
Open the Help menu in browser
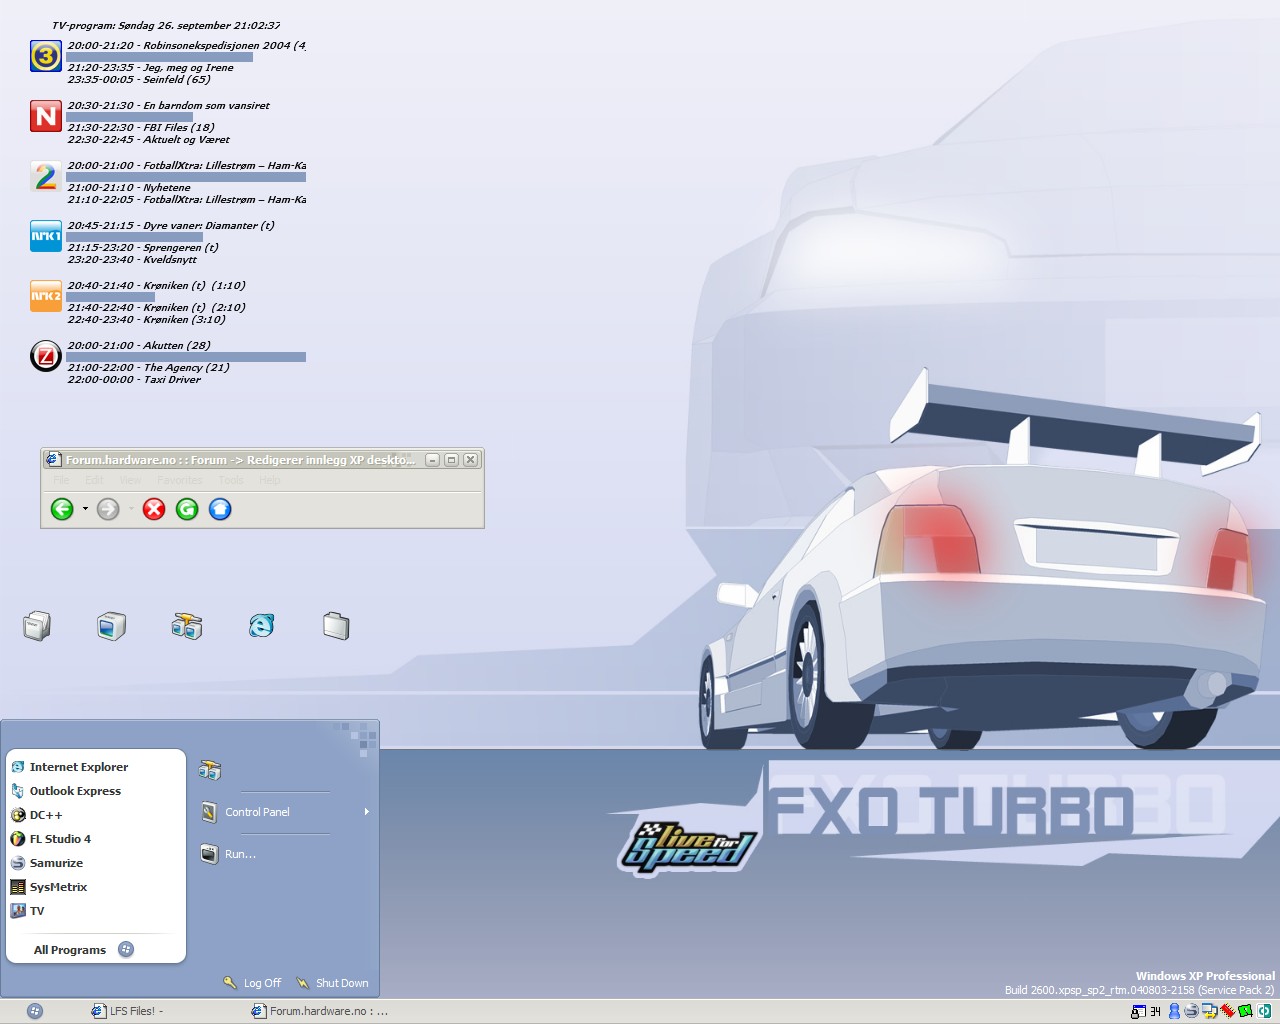point(270,480)
